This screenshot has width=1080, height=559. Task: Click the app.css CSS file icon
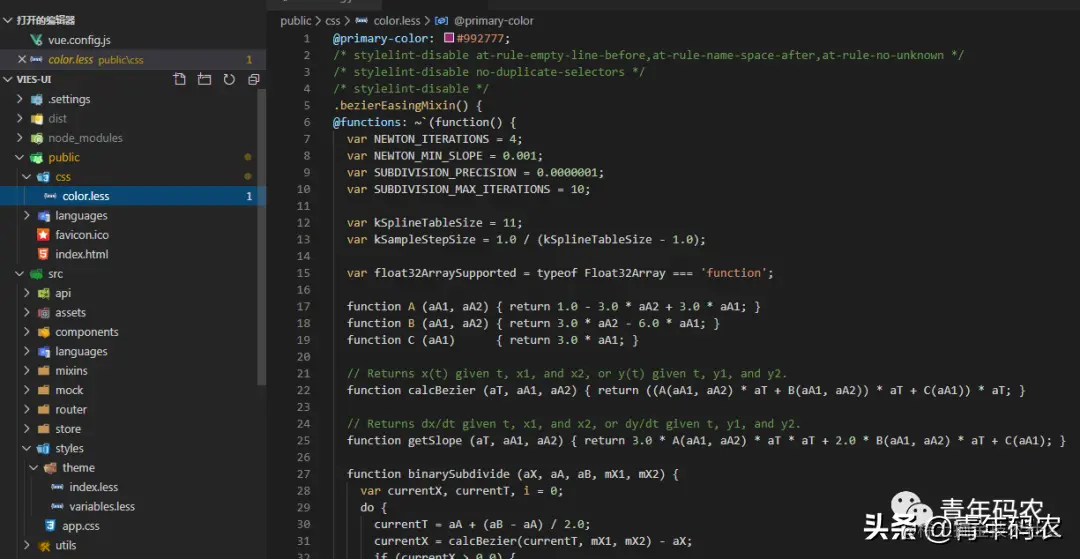pos(50,525)
